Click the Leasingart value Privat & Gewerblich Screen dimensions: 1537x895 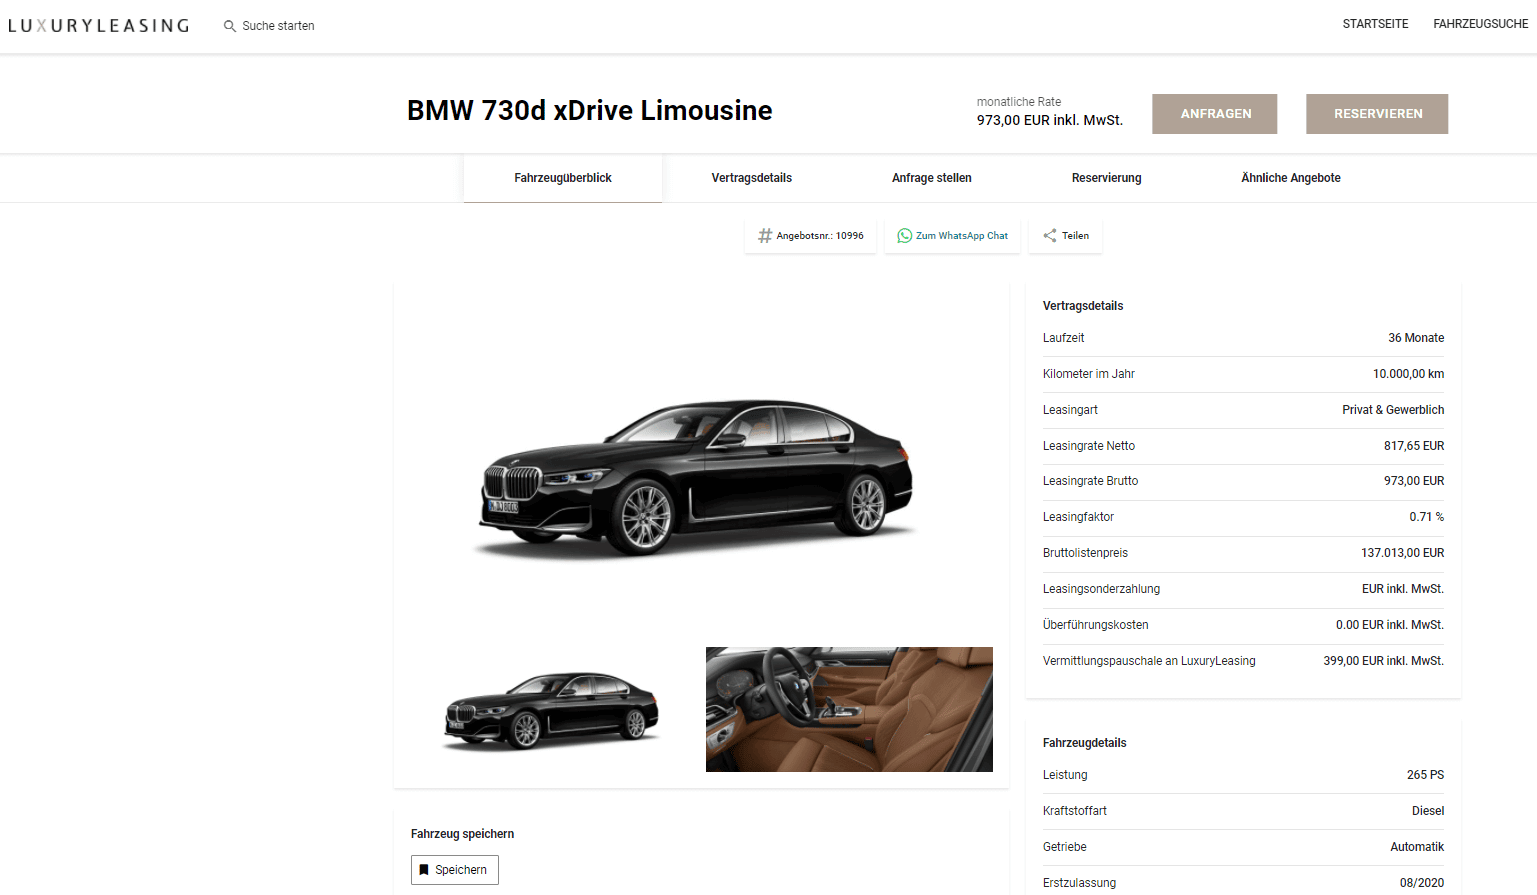coord(1393,410)
